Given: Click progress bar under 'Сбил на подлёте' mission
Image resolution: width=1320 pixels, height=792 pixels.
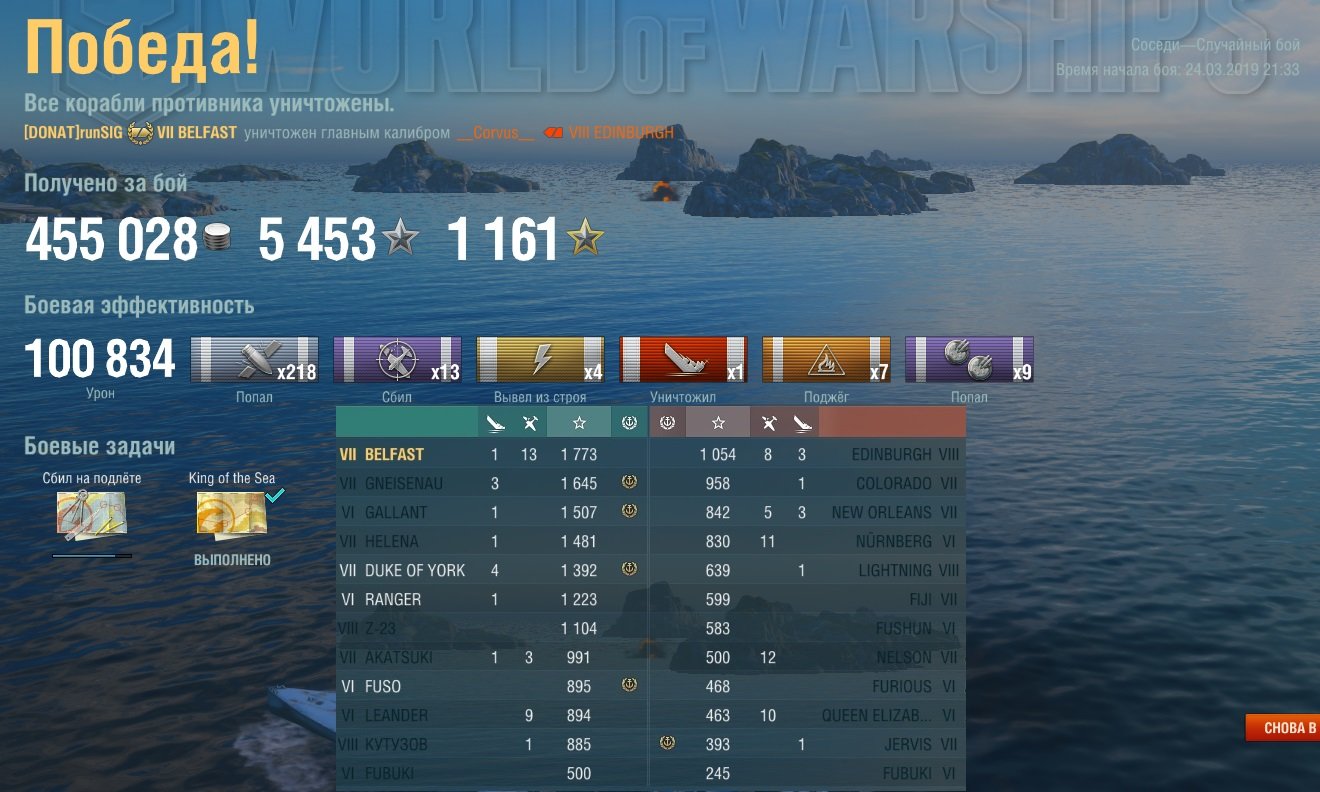Looking at the screenshot, I should coord(91,555).
